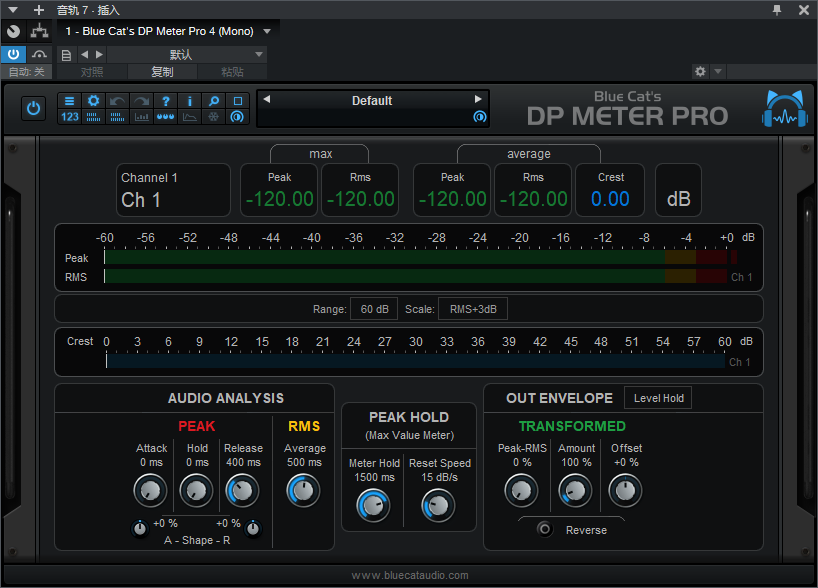Click the envelope curve graph icon
Image resolution: width=818 pixels, height=588 pixels.
tap(189, 116)
